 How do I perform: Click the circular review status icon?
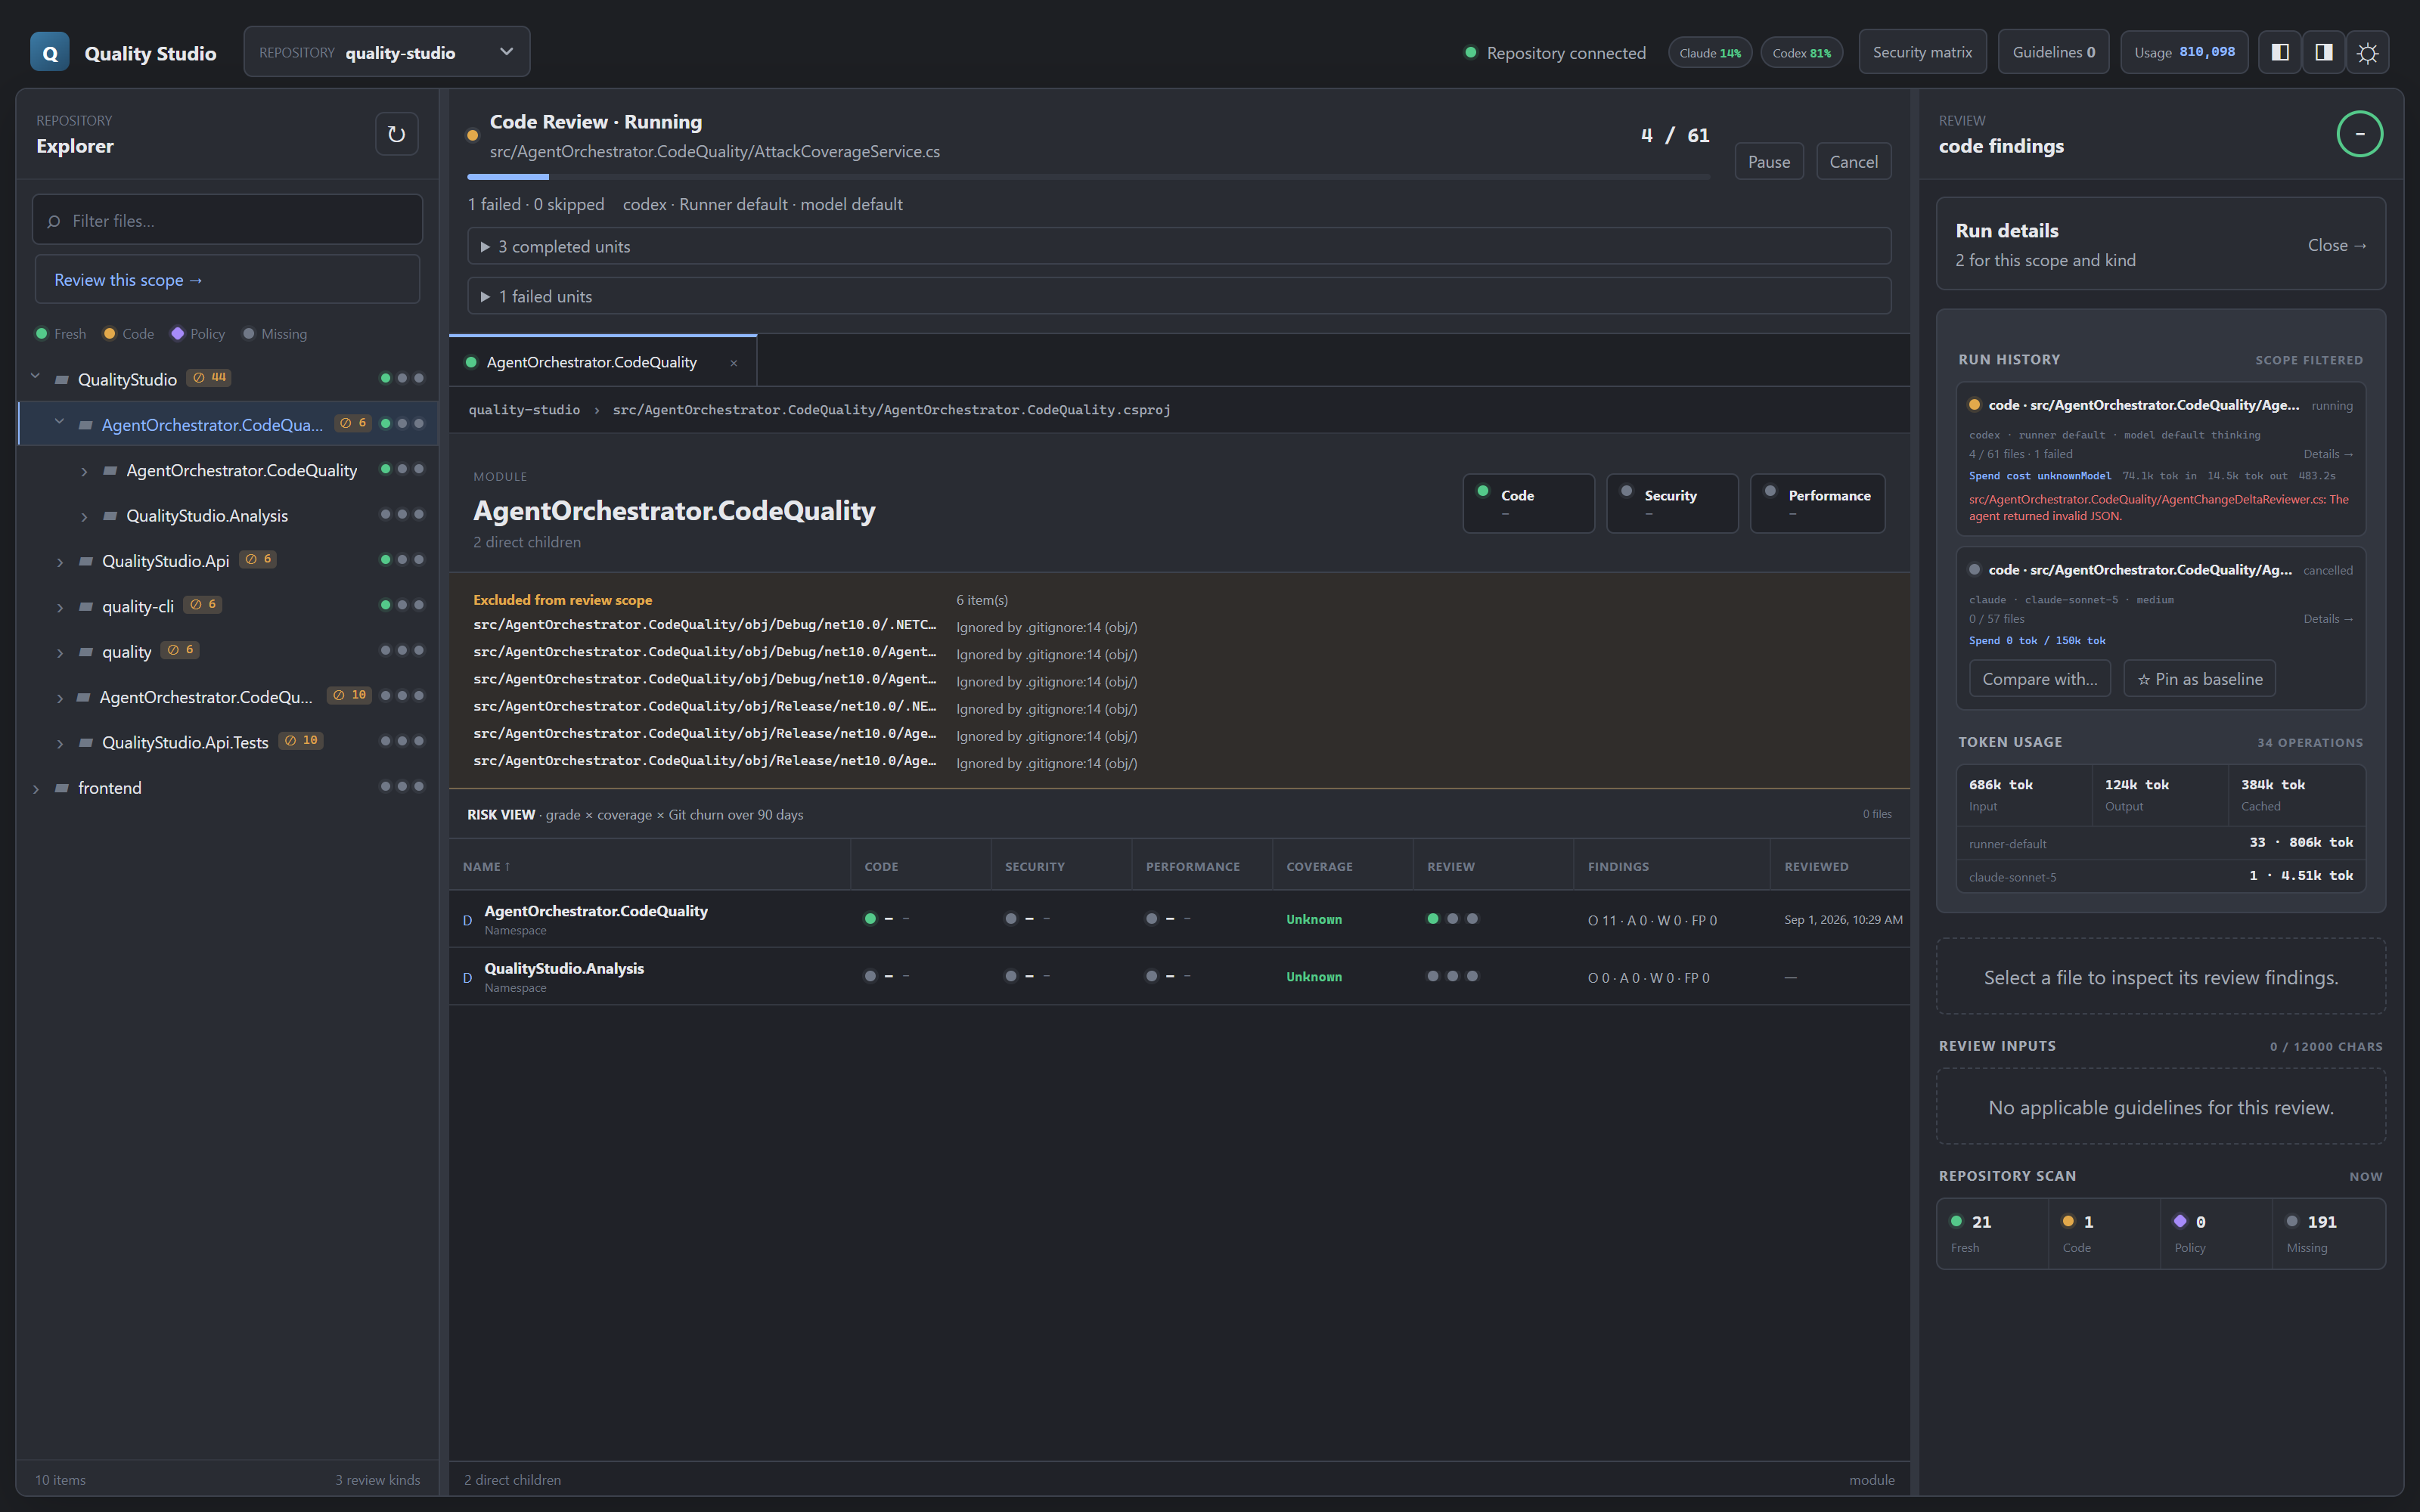(x=2360, y=134)
